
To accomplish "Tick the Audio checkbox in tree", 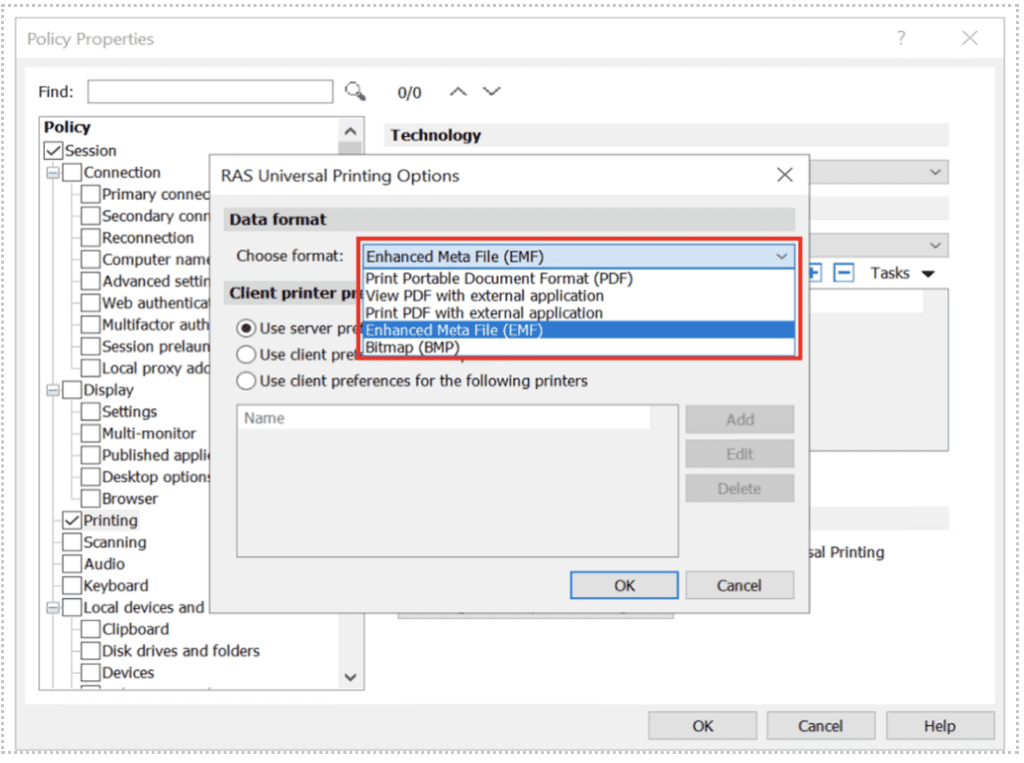I will click(x=72, y=564).
